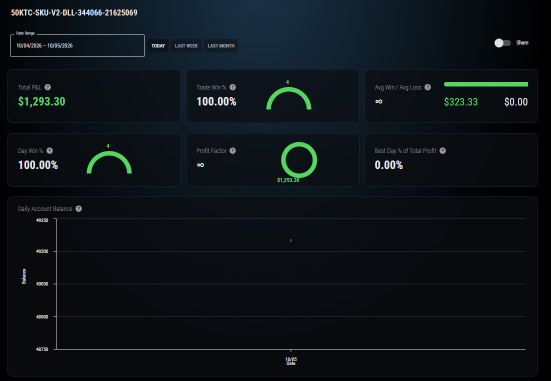Click Daily Account Balance help icon
The width and height of the screenshot is (551, 381).
[x=79, y=208]
